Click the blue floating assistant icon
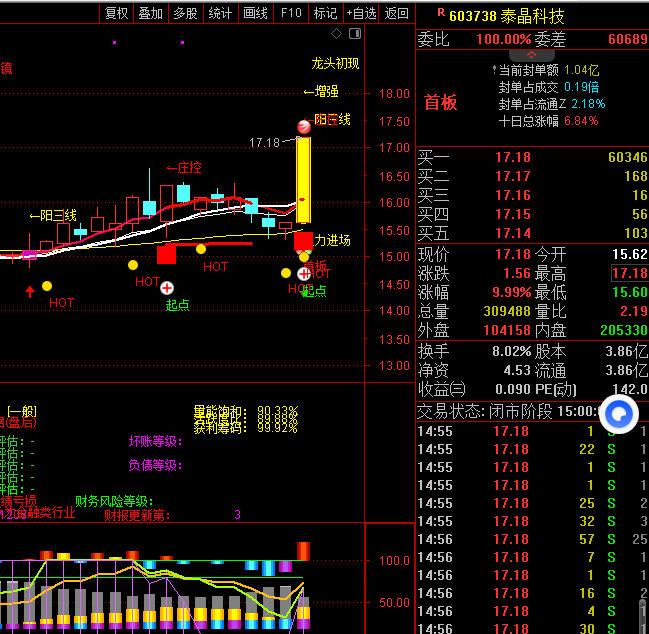The width and height of the screenshot is (649, 634). (618, 415)
